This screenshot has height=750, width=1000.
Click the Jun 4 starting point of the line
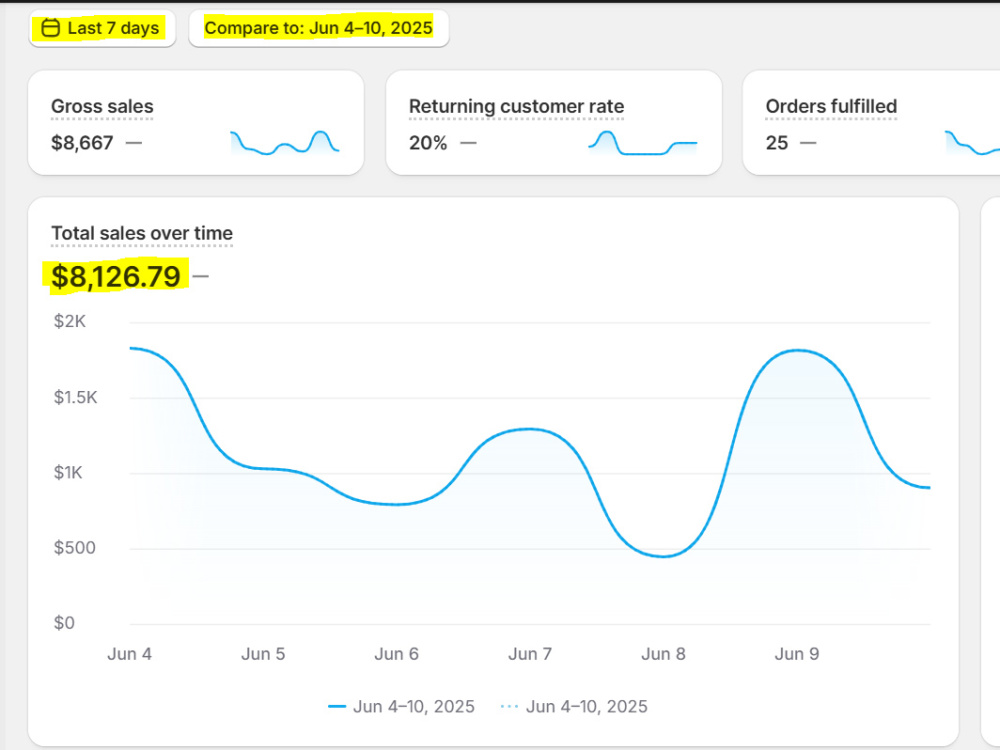pos(131,348)
